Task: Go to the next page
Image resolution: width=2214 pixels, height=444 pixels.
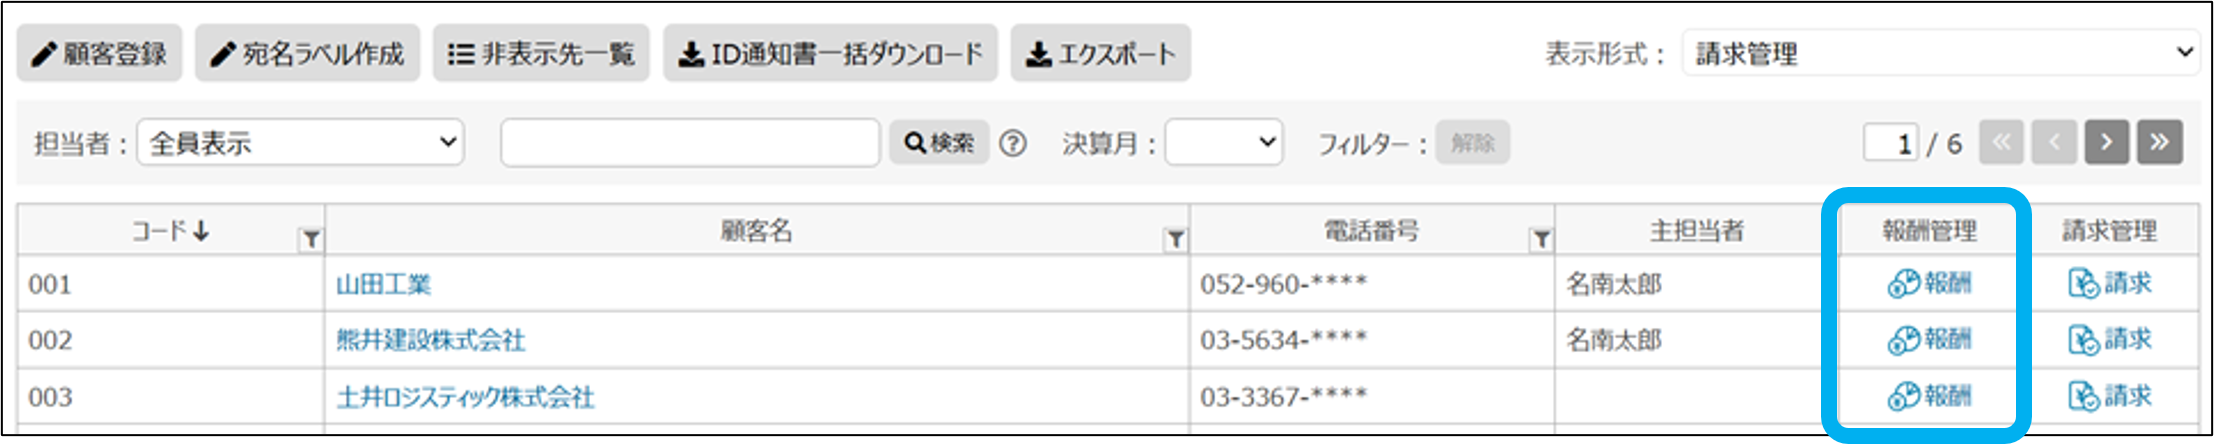Action: [x=2106, y=143]
